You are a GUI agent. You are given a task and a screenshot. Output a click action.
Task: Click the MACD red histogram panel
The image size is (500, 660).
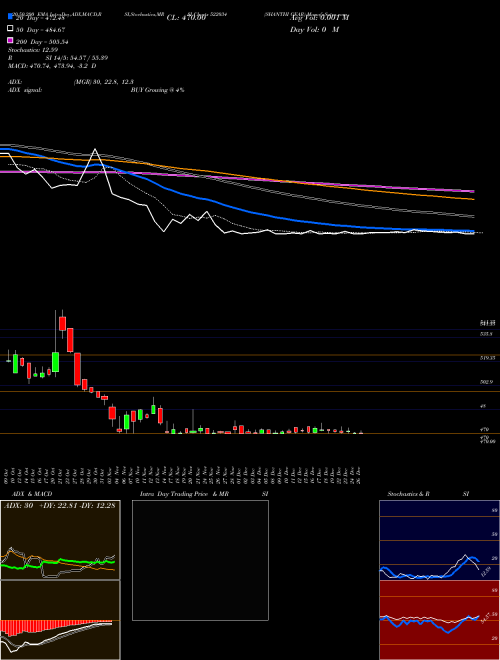click(x=60, y=620)
